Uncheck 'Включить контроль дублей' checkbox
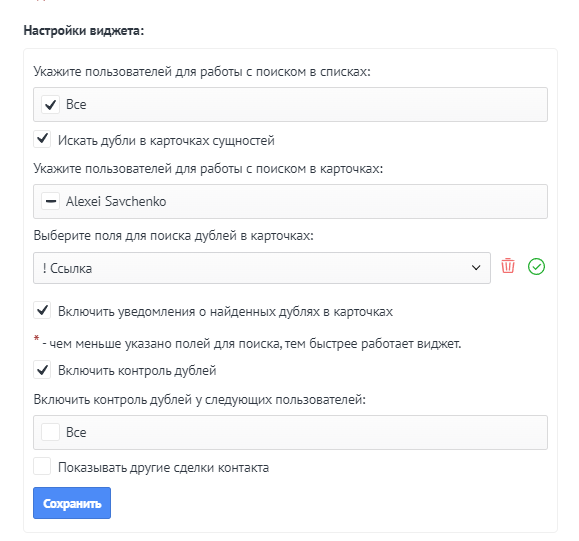Image resolution: width=579 pixels, height=541 pixels. [42, 370]
